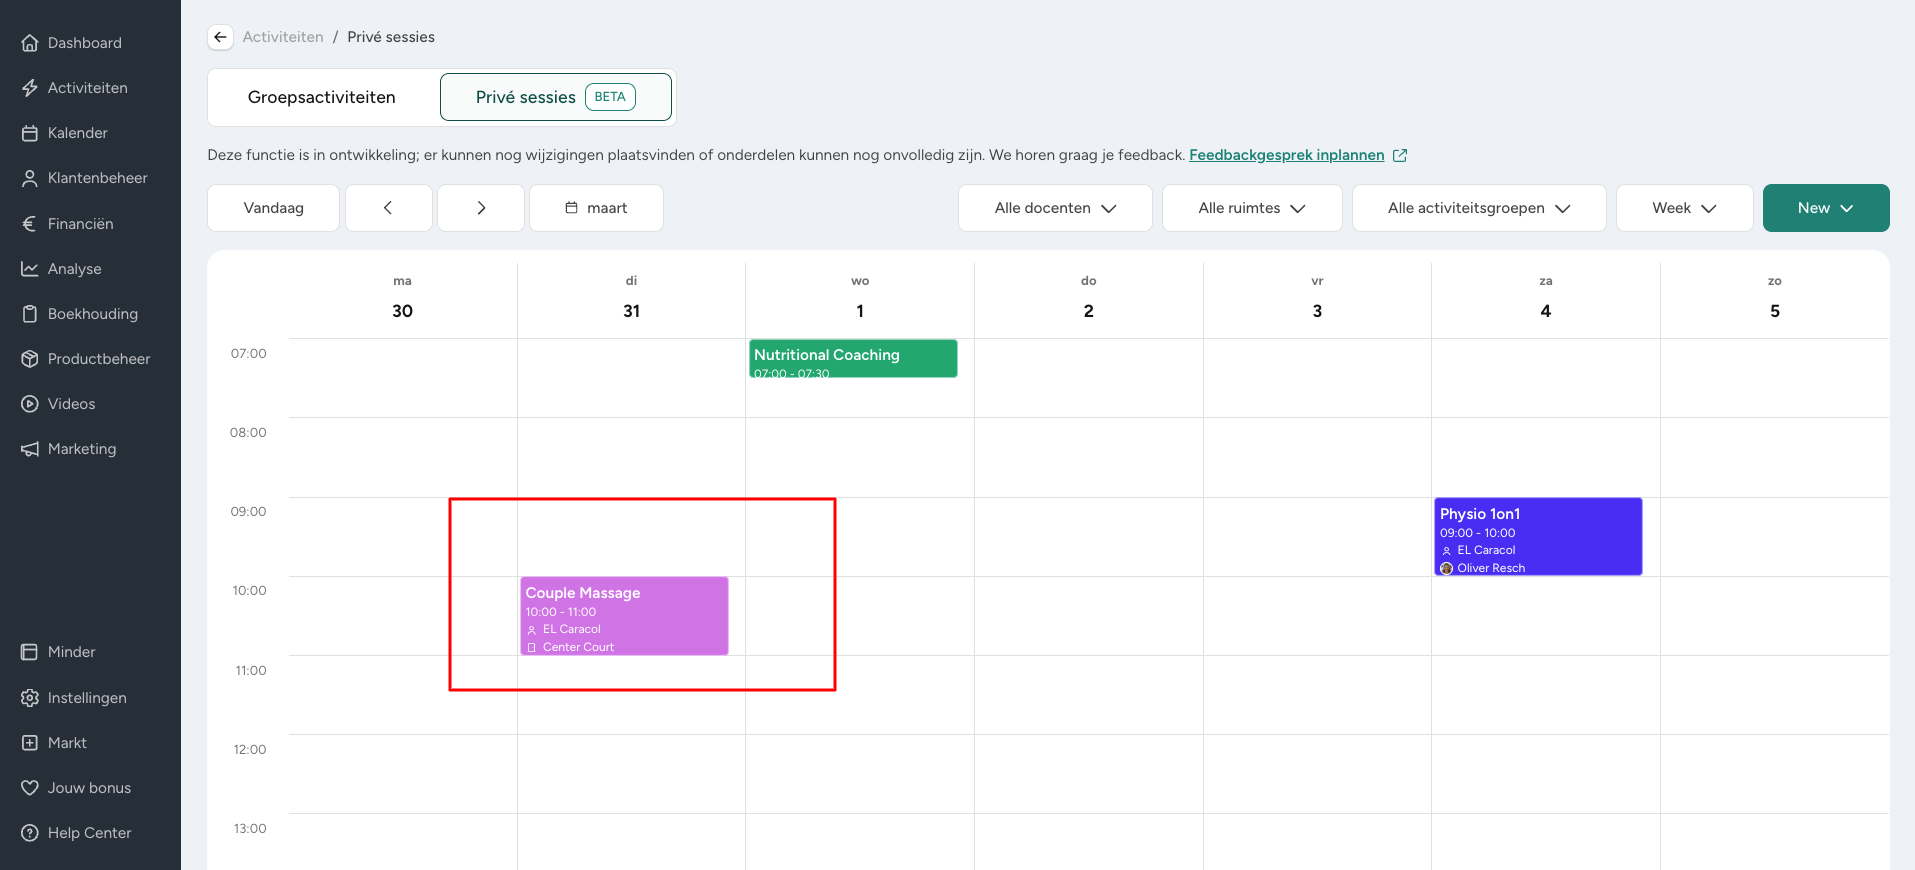Image resolution: width=1915 pixels, height=870 pixels.
Task: Open the maart date picker
Action: (596, 208)
